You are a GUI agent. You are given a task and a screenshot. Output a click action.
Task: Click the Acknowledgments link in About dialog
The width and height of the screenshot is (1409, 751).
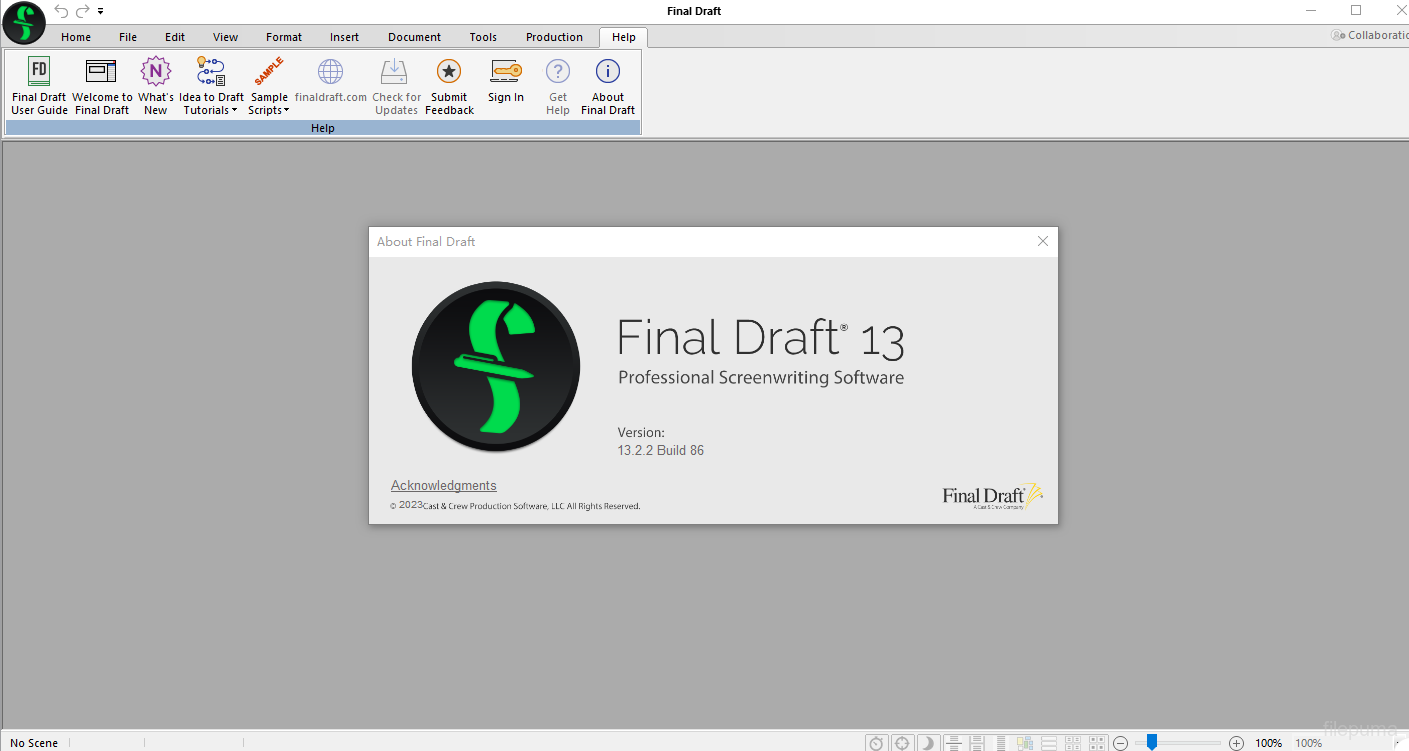click(443, 486)
